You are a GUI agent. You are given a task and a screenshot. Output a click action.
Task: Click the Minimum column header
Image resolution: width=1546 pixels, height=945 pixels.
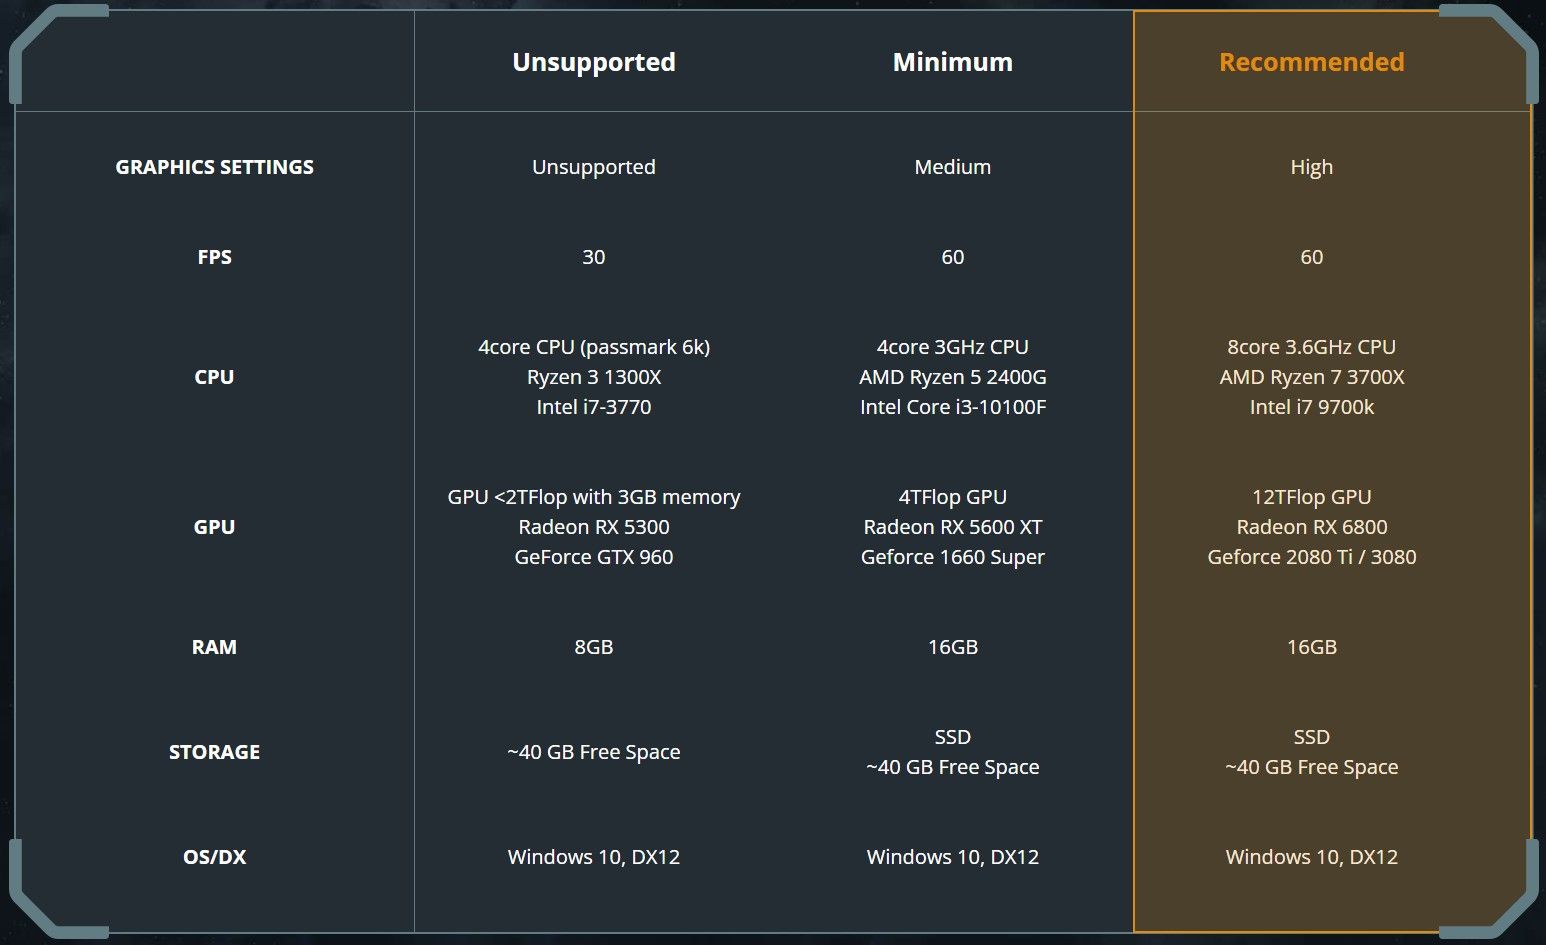(x=952, y=62)
